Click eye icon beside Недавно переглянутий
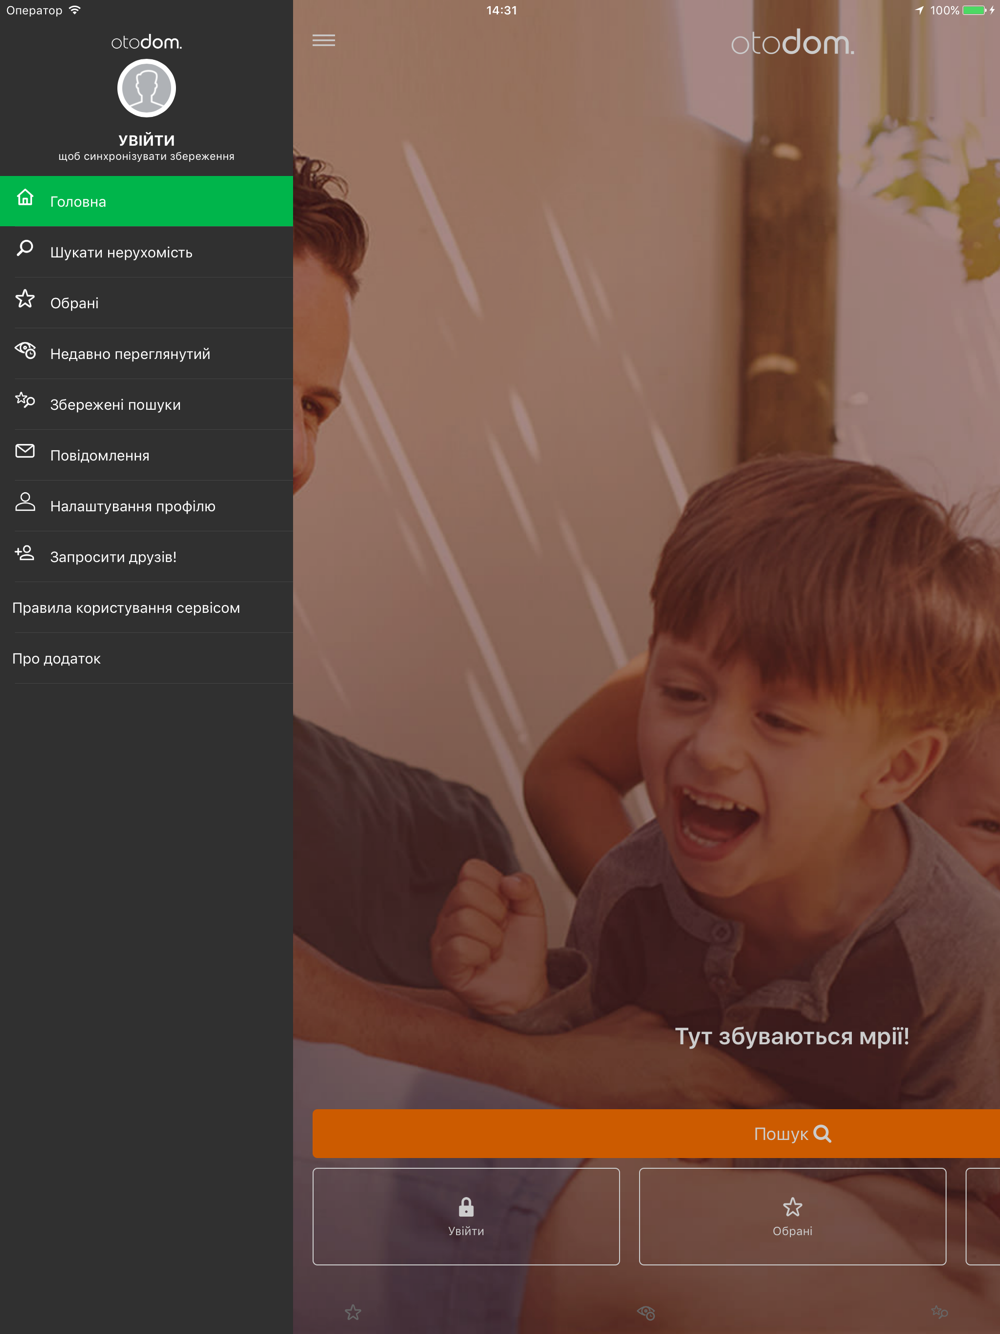Image resolution: width=1000 pixels, height=1334 pixels. [25, 350]
